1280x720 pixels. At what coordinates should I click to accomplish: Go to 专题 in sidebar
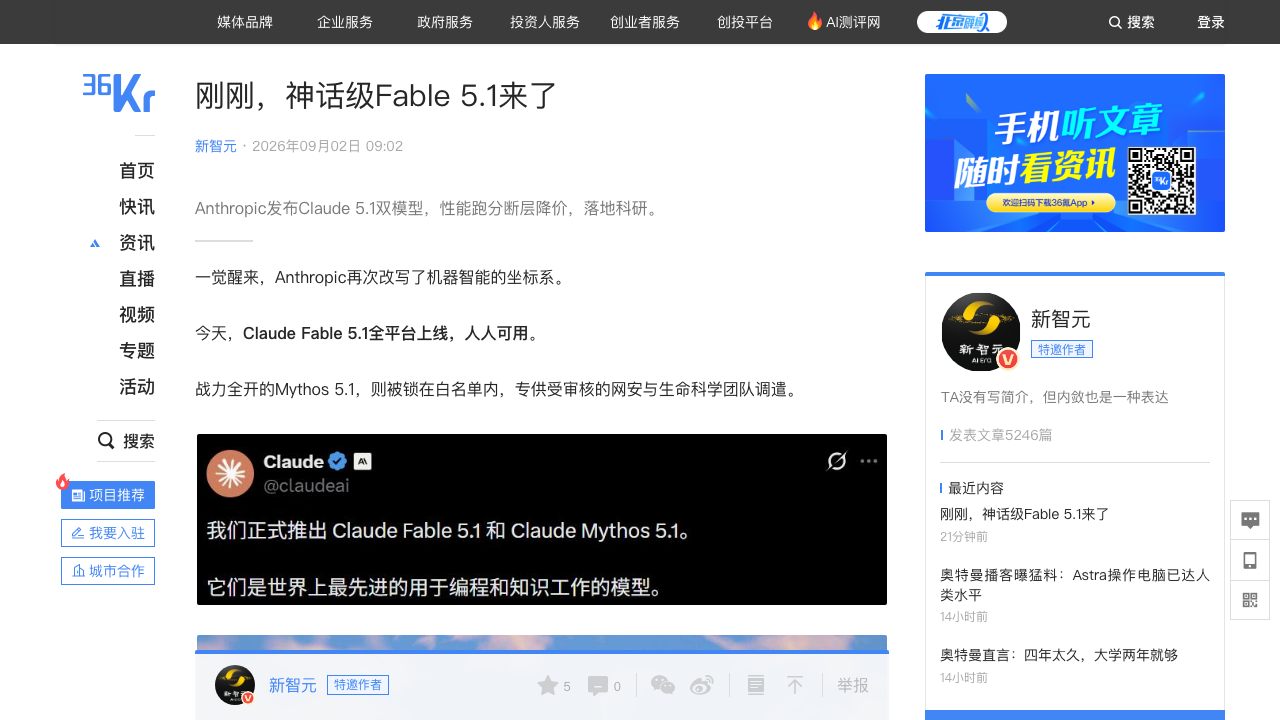click(137, 351)
